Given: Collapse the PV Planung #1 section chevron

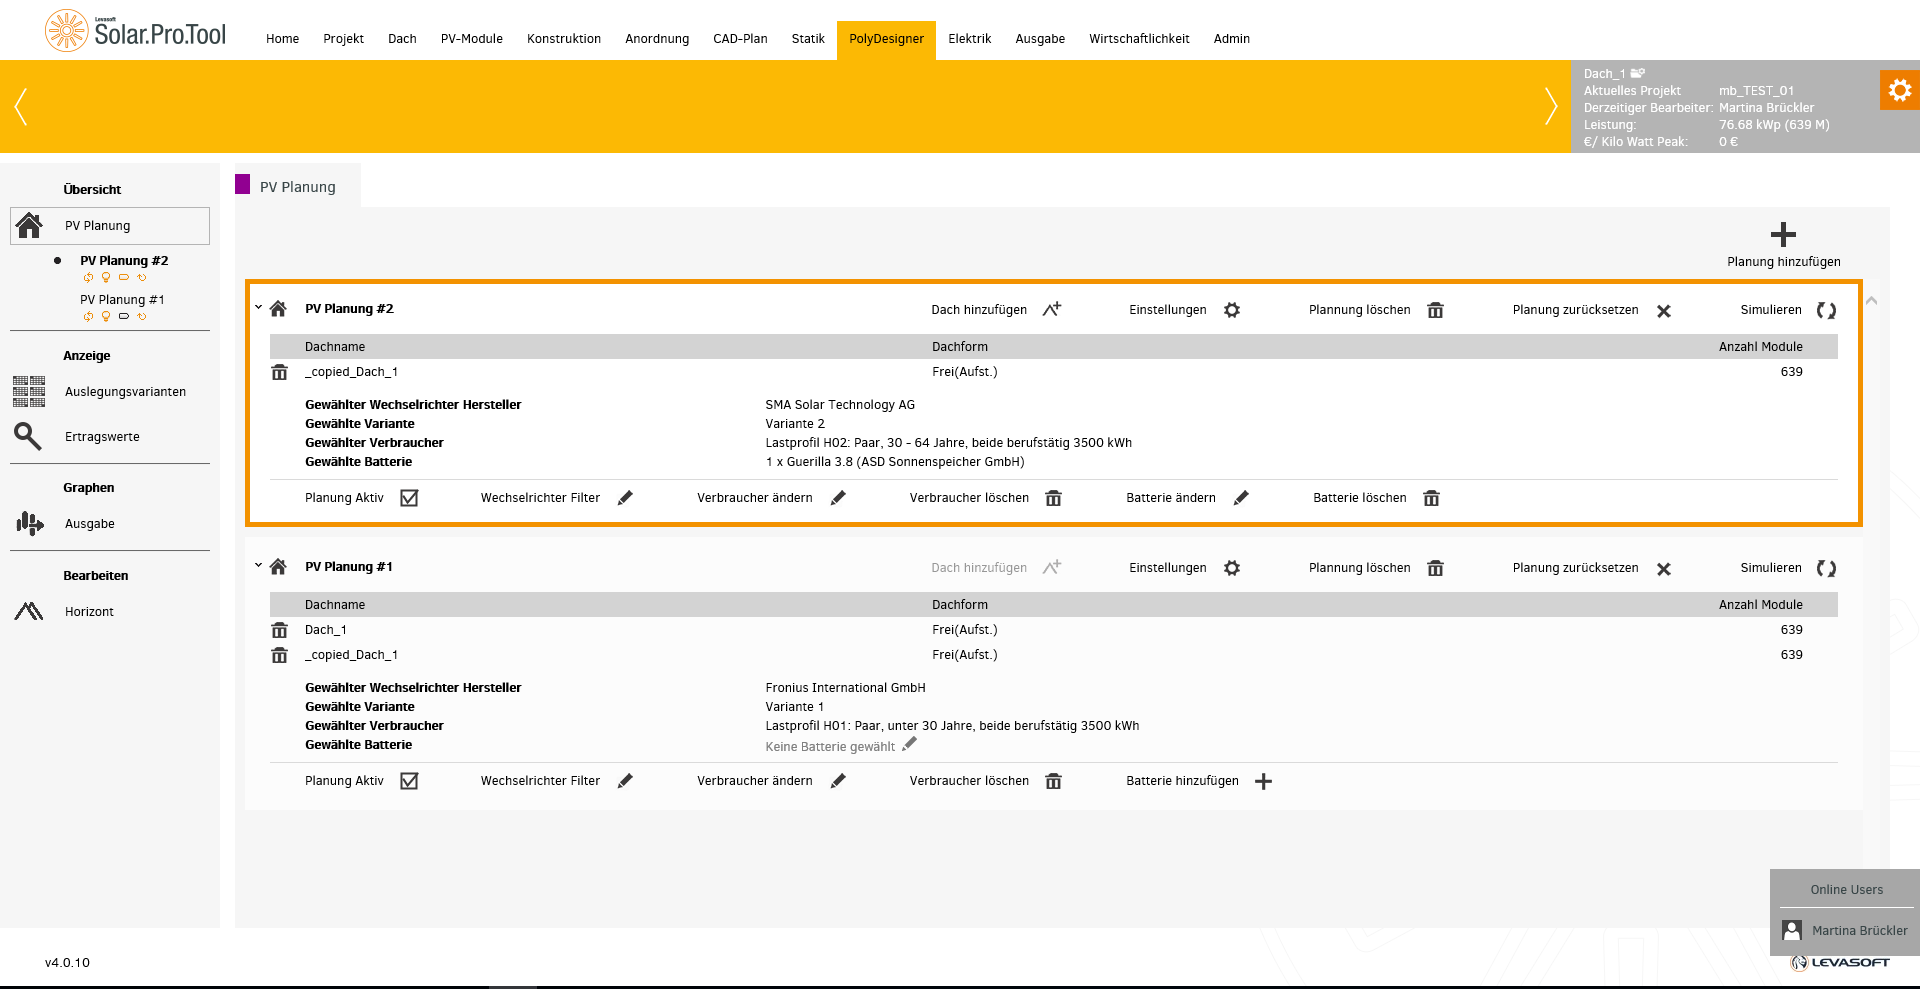Looking at the screenshot, I should pos(258,565).
